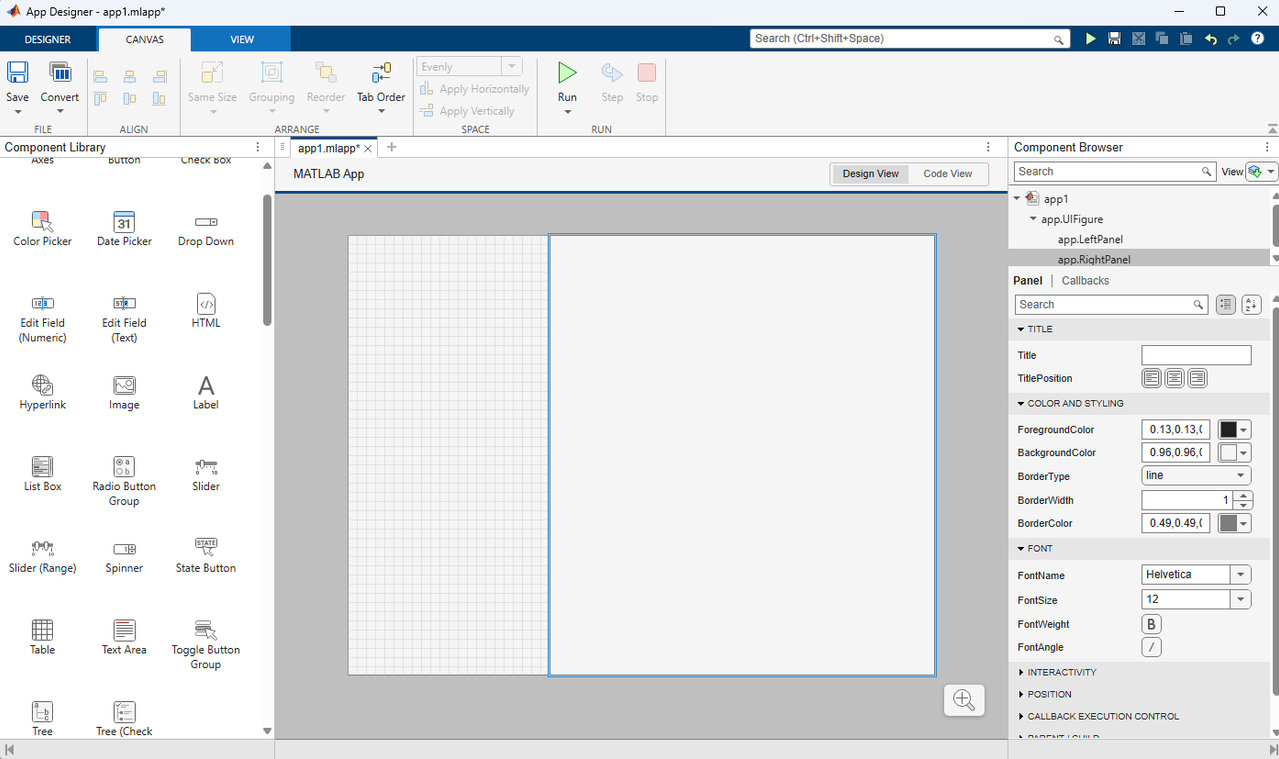Select the Panel inspector tab

pos(1027,281)
